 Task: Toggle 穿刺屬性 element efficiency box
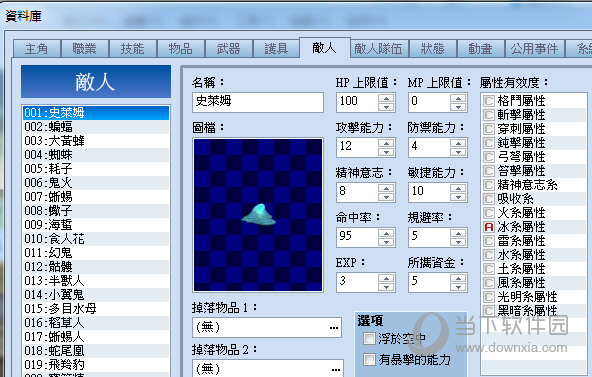489,129
